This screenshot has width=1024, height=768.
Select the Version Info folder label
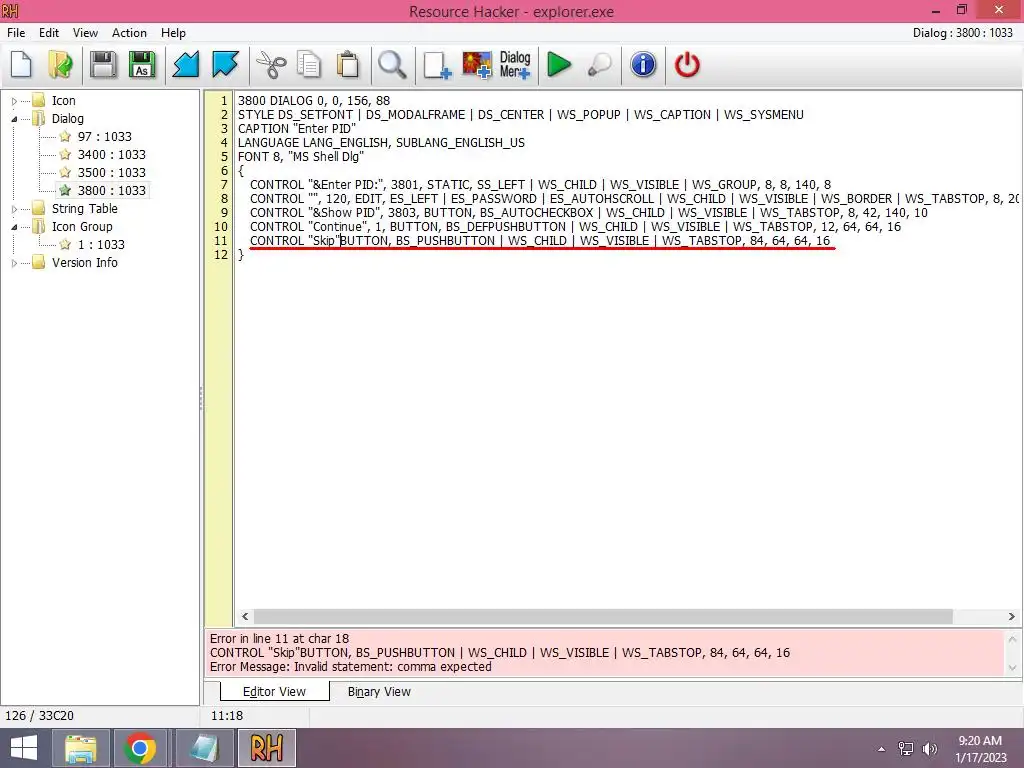85,263
